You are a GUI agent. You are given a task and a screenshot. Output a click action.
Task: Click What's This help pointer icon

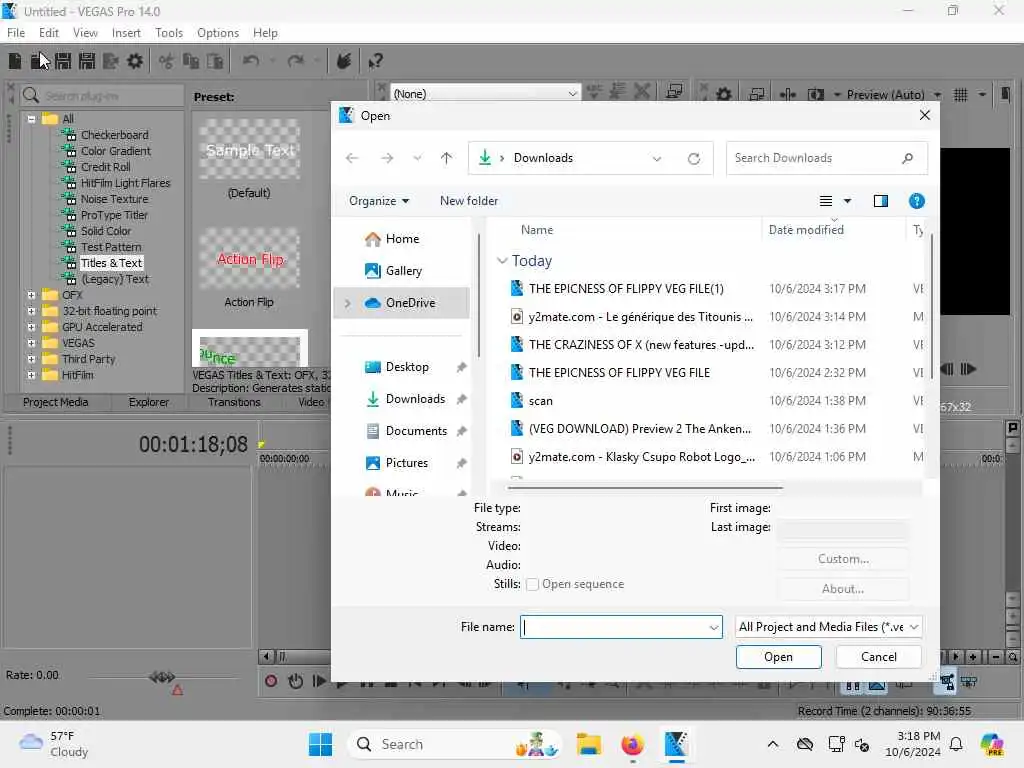[375, 61]
